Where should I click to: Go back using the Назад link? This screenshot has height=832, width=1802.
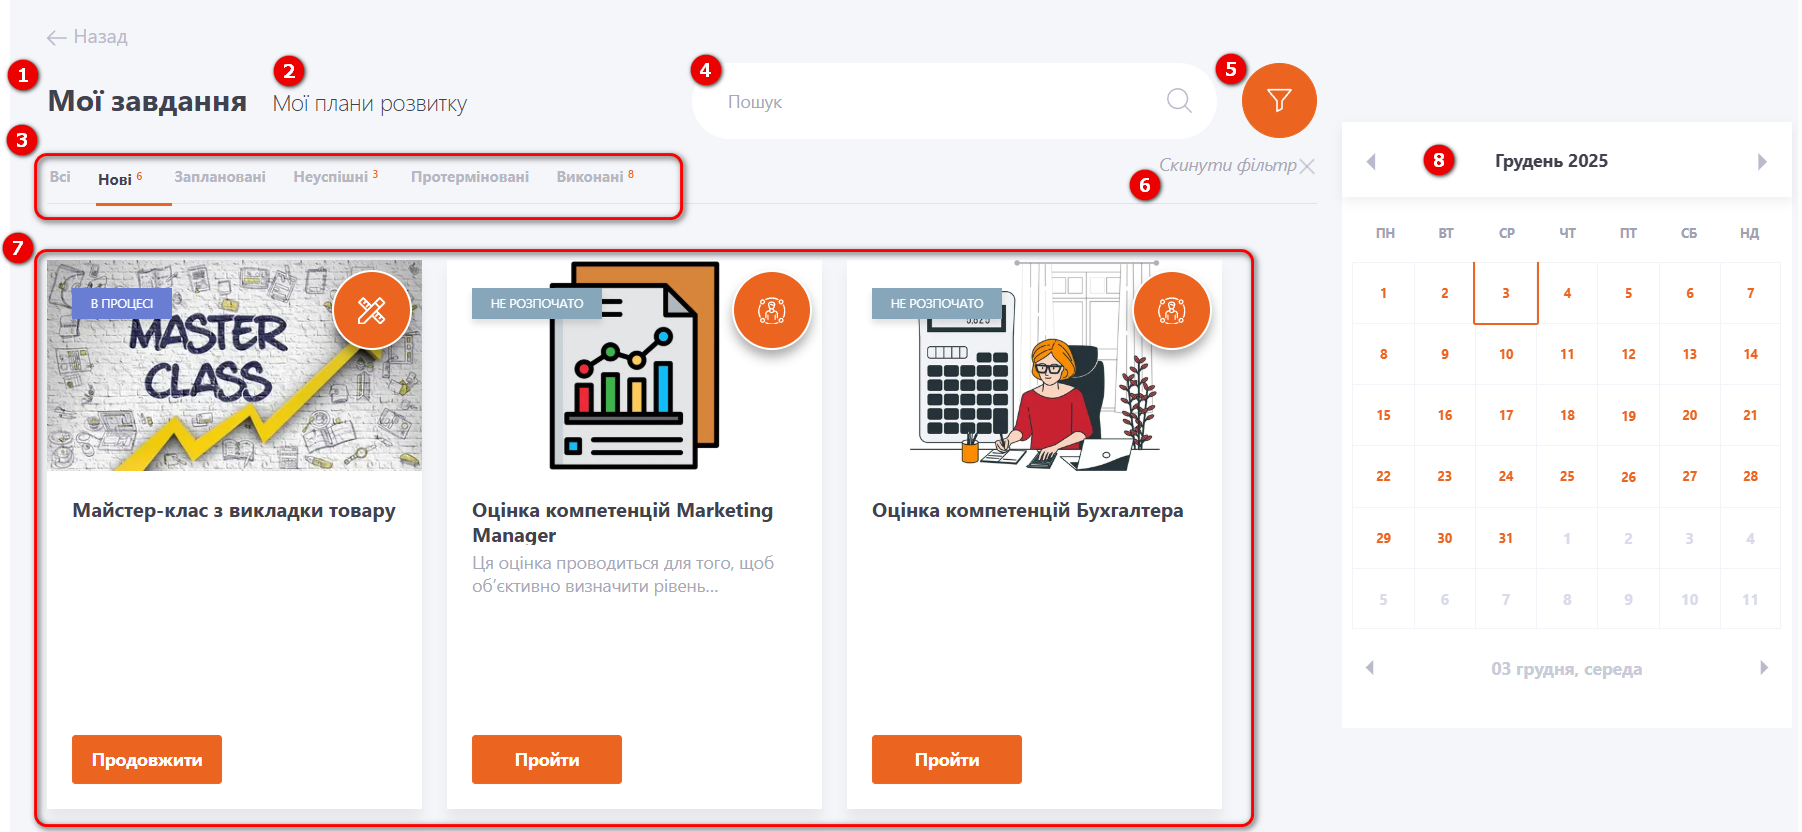[x=87, y=37]
